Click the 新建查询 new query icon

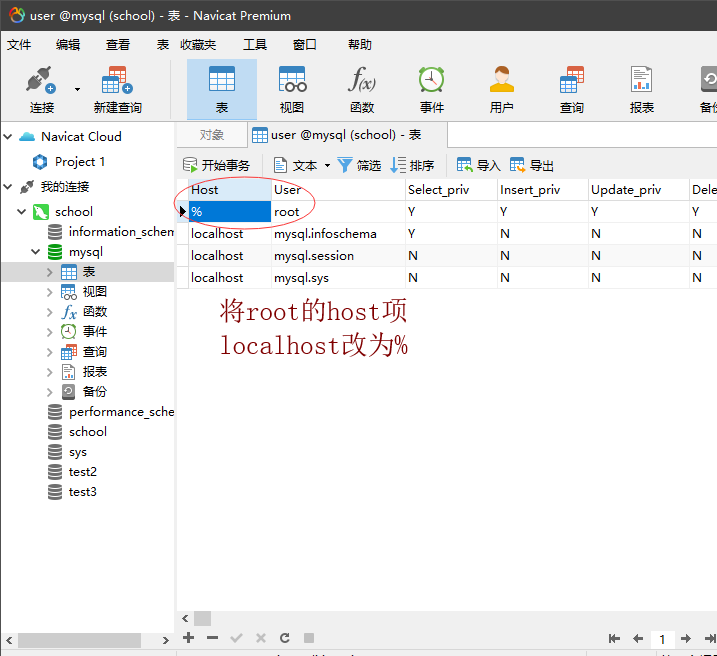(118, 90)
